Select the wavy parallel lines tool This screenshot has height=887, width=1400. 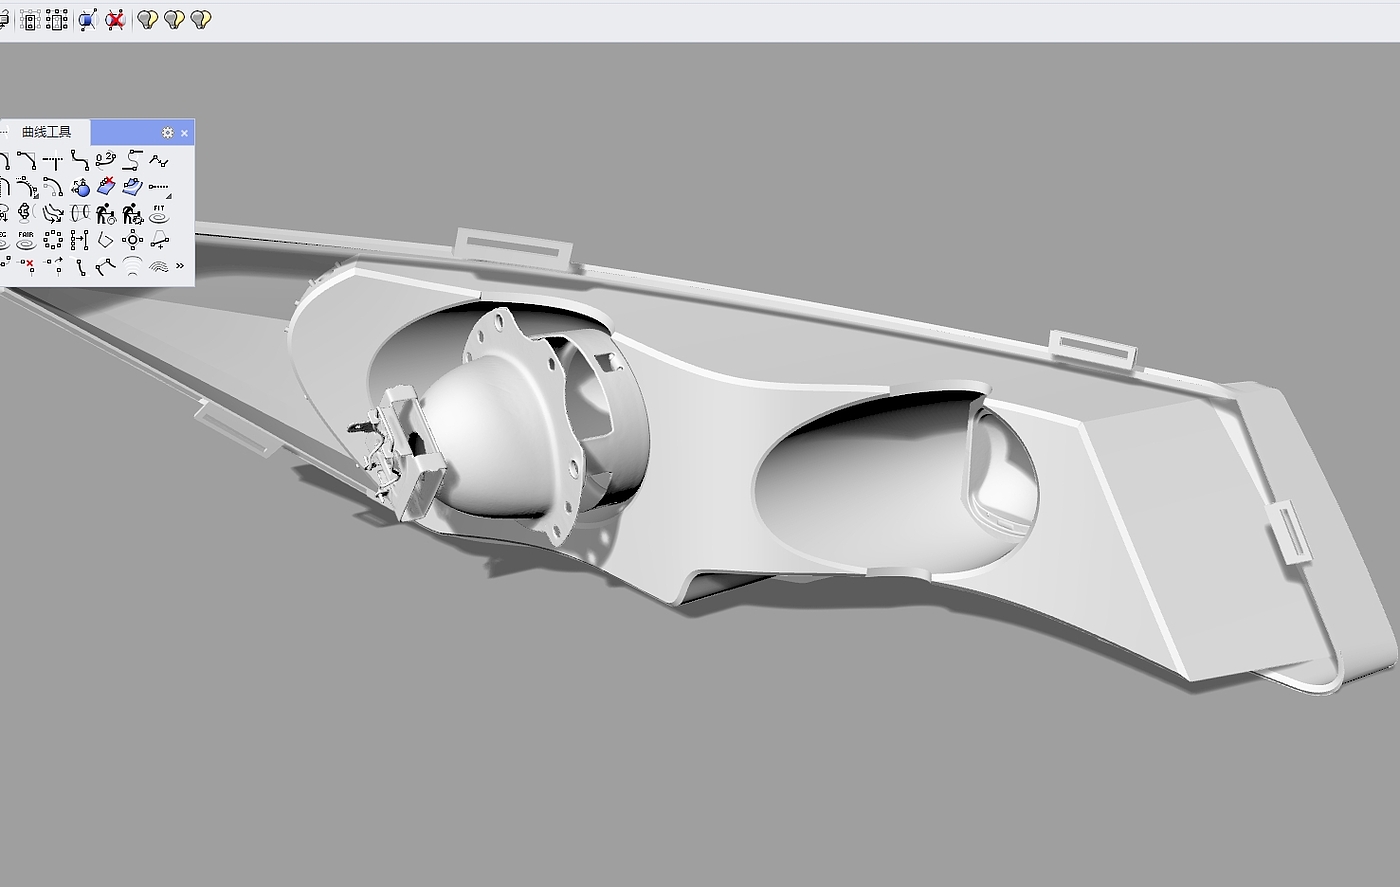[159, 266]
